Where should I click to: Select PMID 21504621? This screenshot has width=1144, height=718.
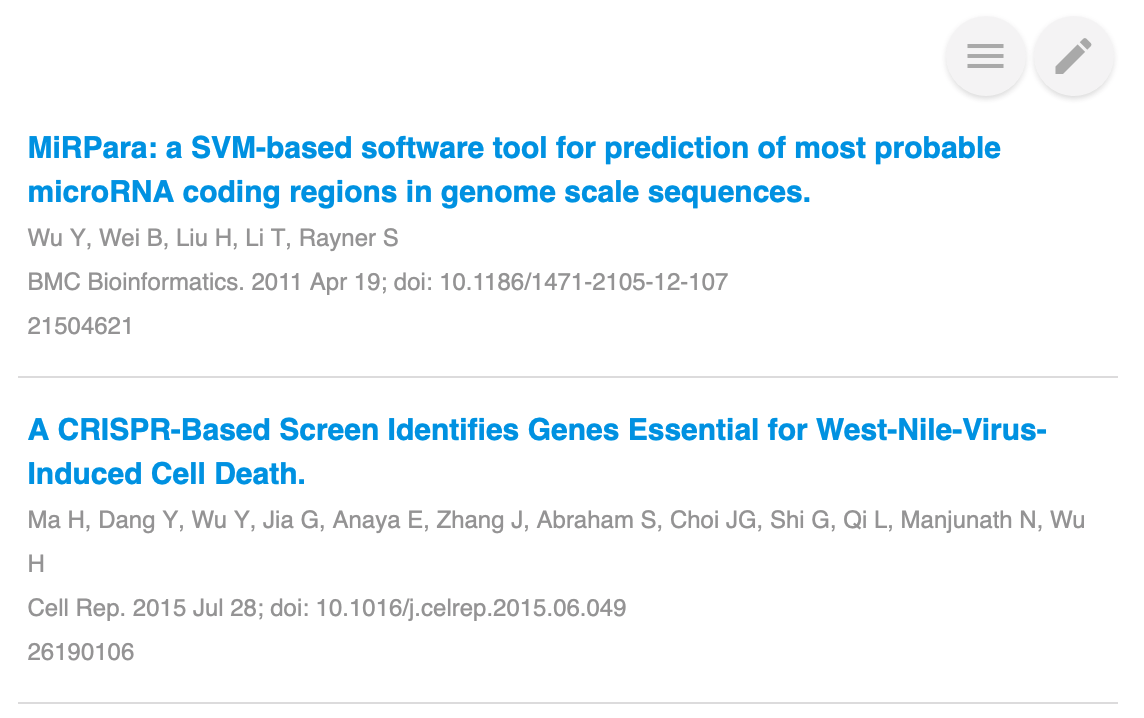coord(80,325)
